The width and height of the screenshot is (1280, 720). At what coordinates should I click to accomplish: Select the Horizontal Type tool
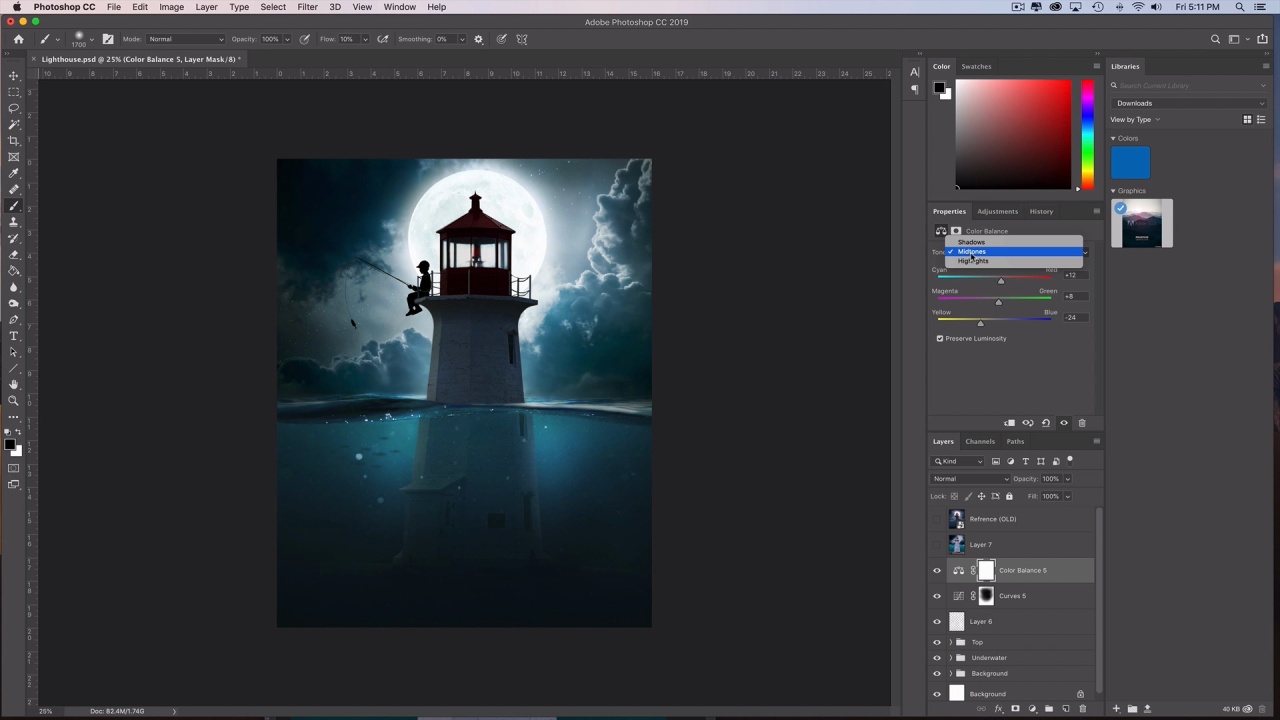click(14, 336)
